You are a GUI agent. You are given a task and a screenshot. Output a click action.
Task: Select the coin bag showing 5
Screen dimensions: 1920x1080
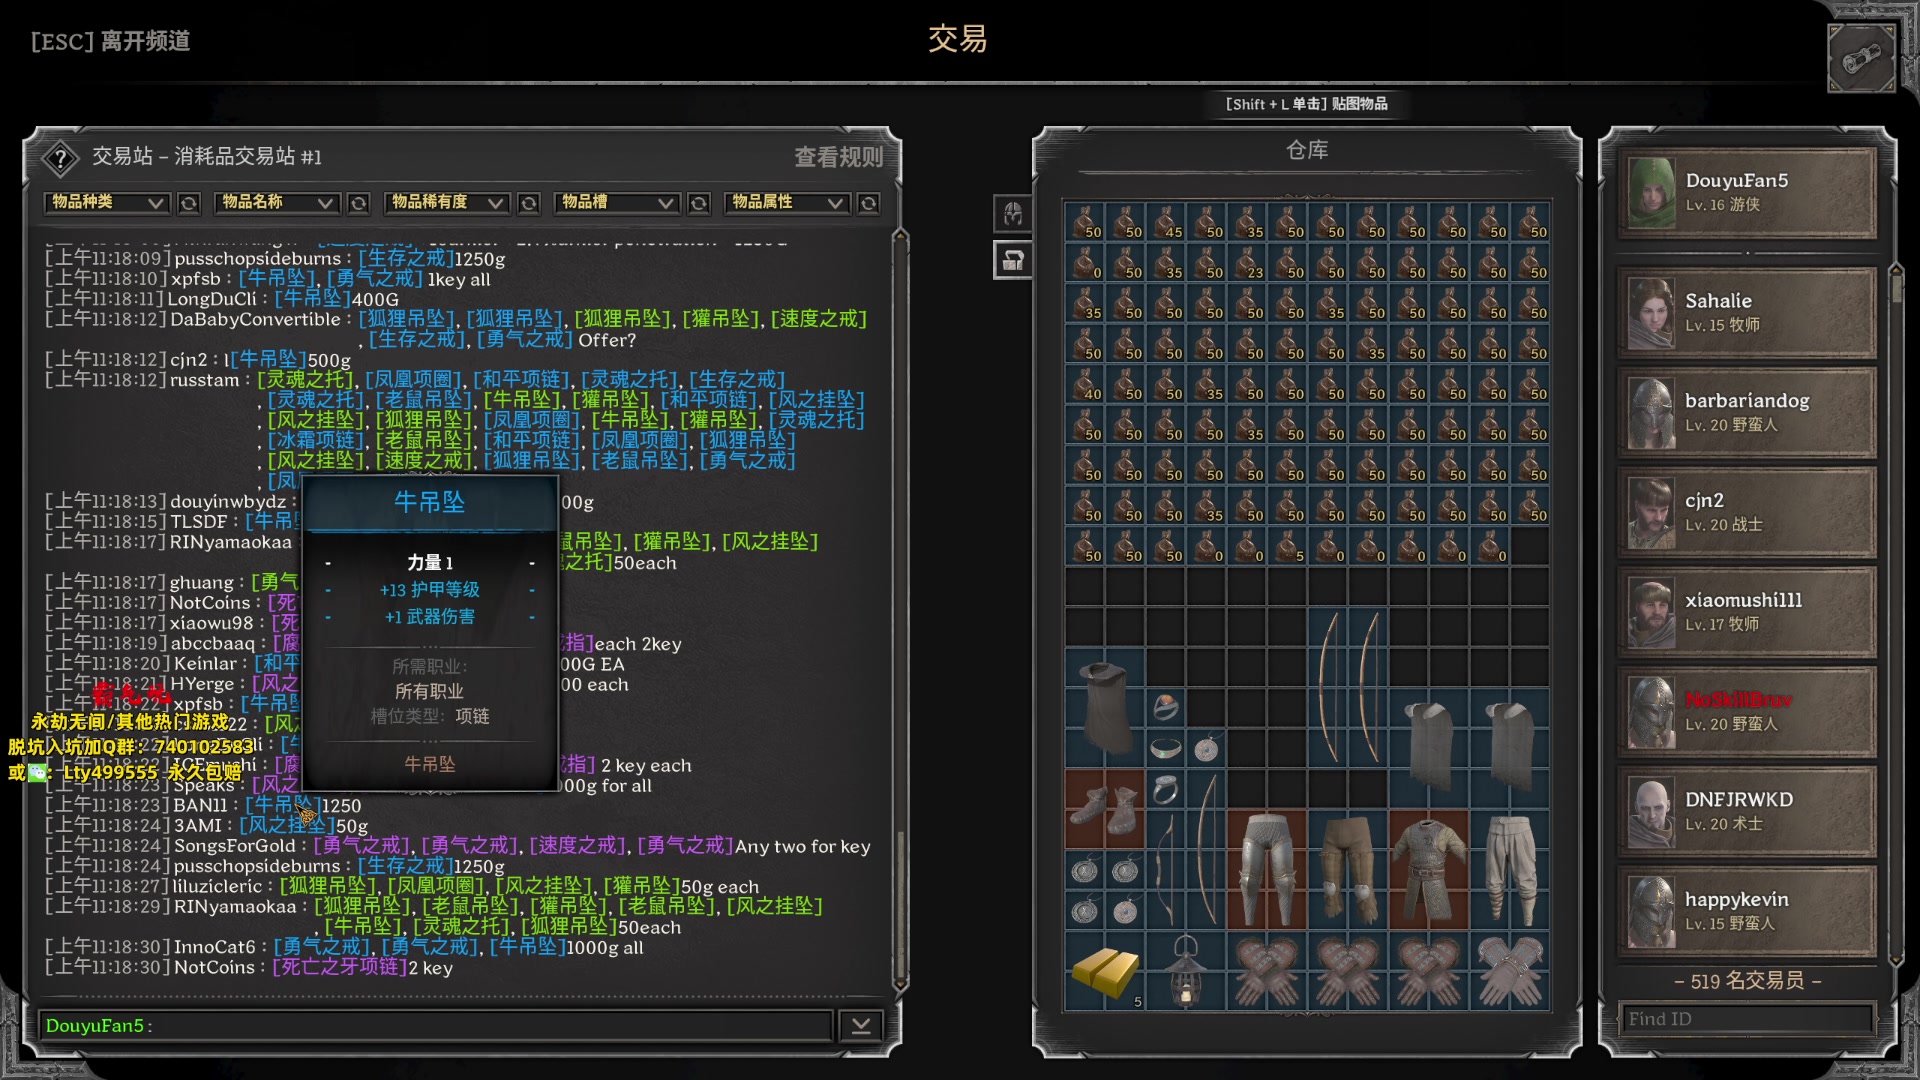tap(1287, 546)
